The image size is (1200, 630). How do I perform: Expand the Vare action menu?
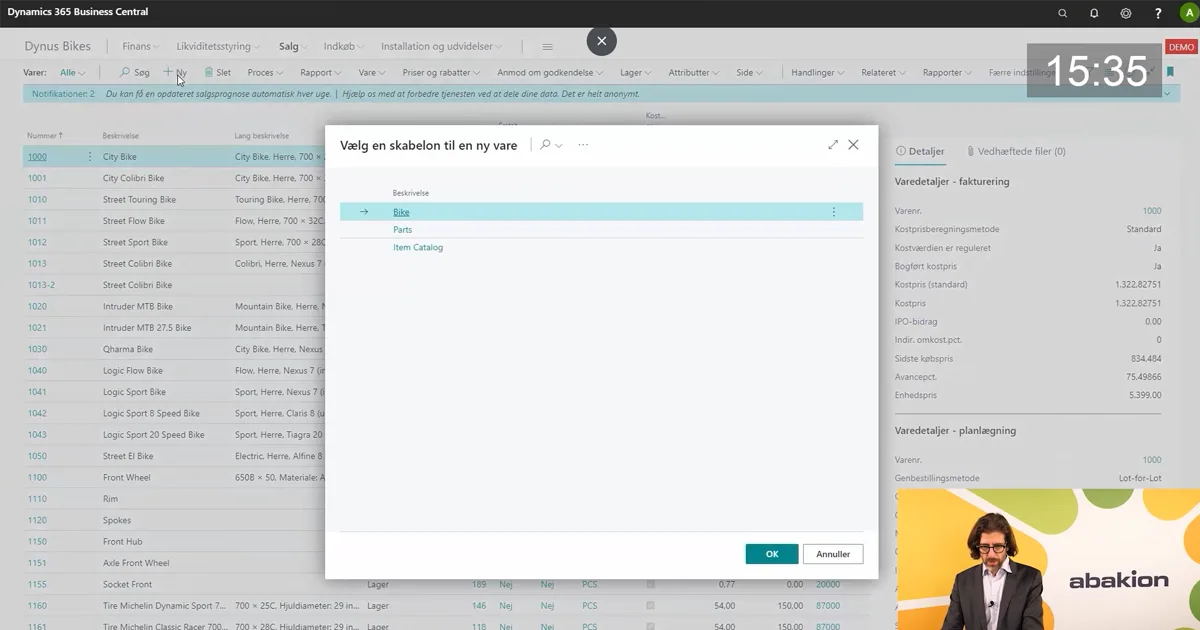[x=373, y=72]
